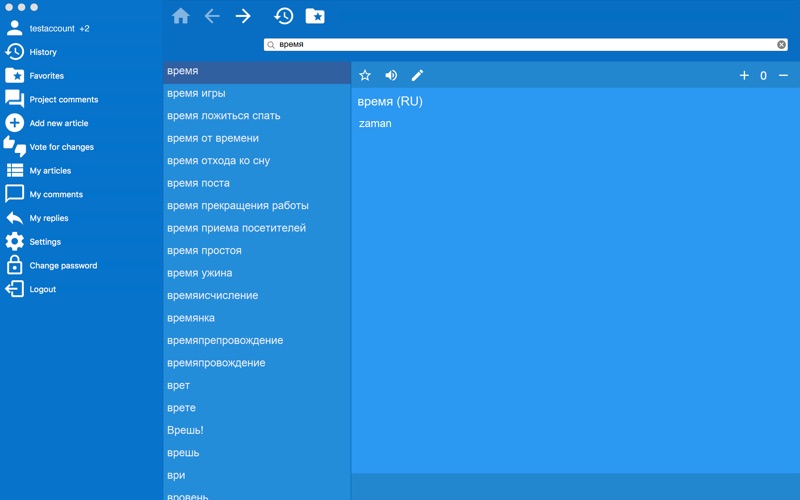Click the My comments bubble icon
The height and width of the screenshot is (500, 800).
coord(14,194)
